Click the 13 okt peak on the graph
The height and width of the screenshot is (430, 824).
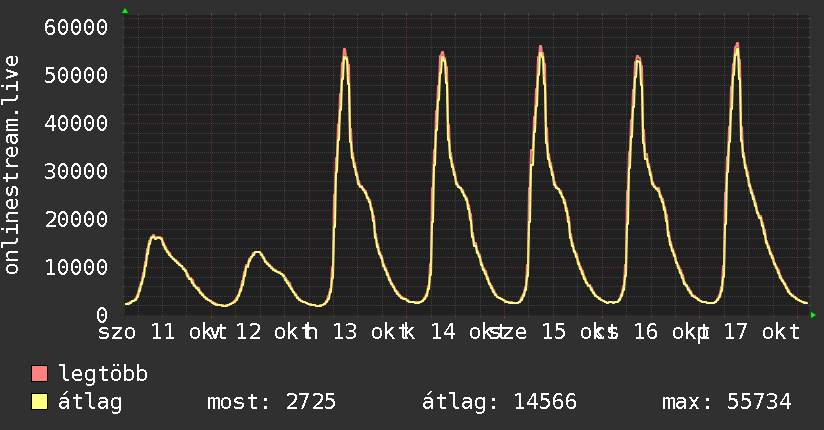[345, 52]
